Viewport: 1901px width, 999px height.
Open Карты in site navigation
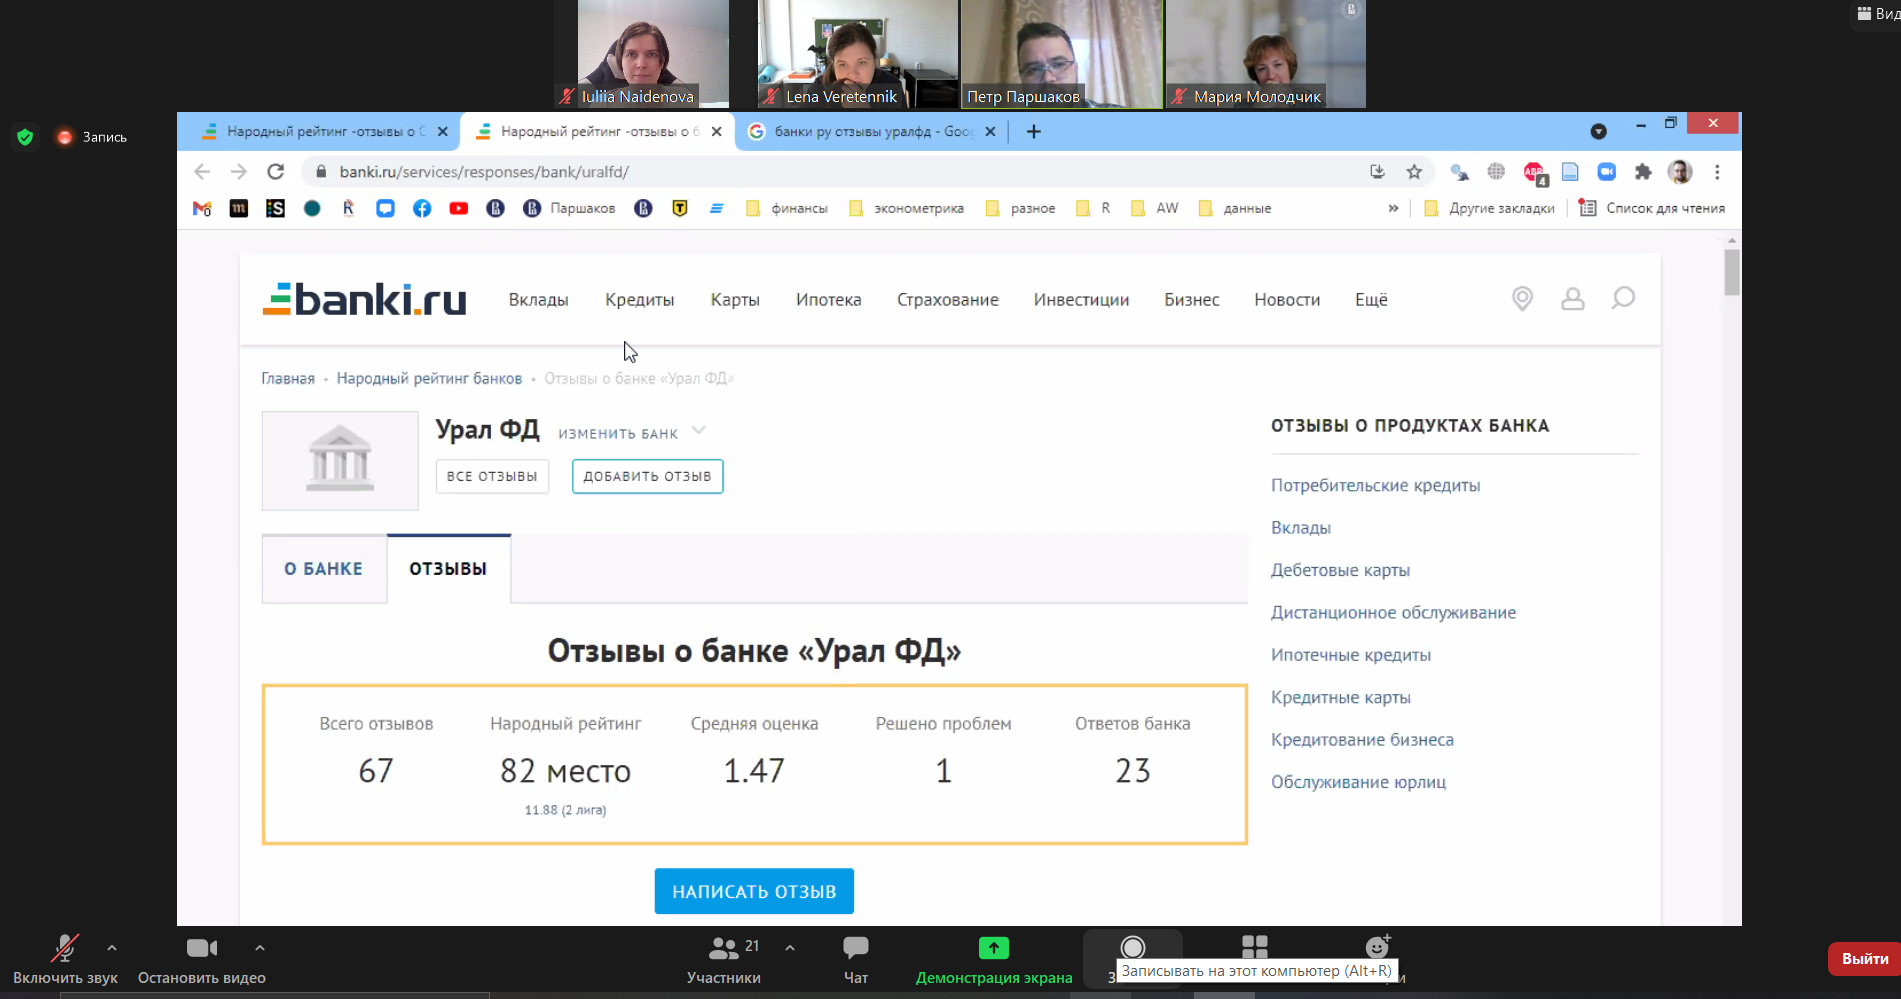(x=735, y=300)
